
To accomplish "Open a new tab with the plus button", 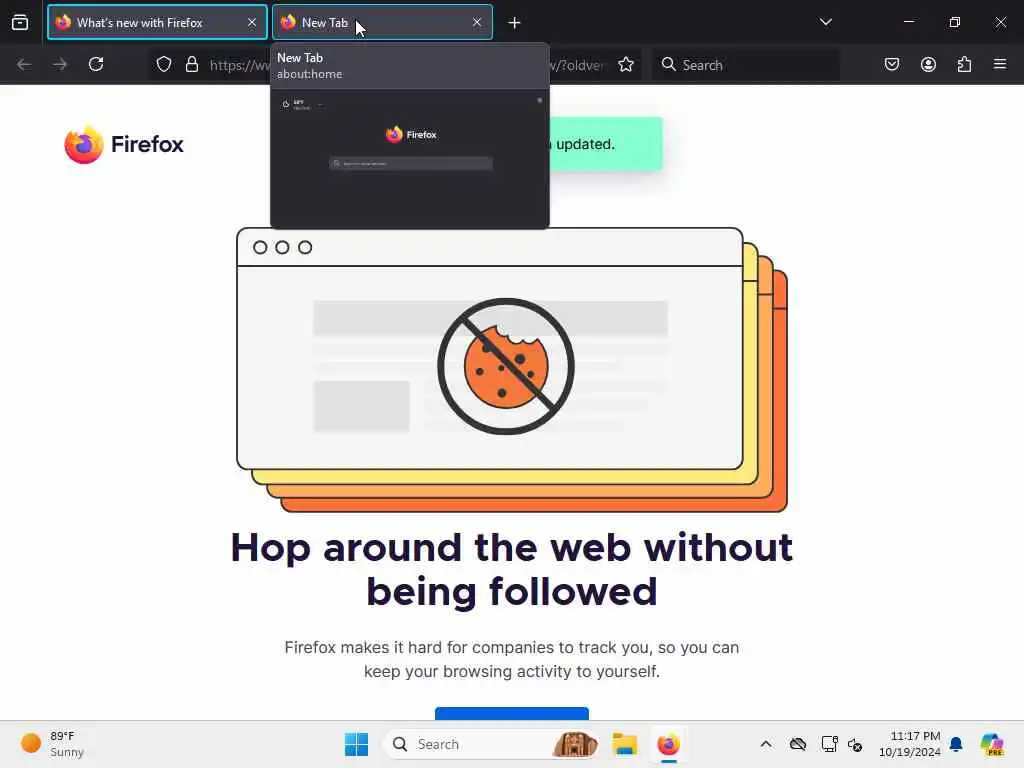I will click(515, 23).
